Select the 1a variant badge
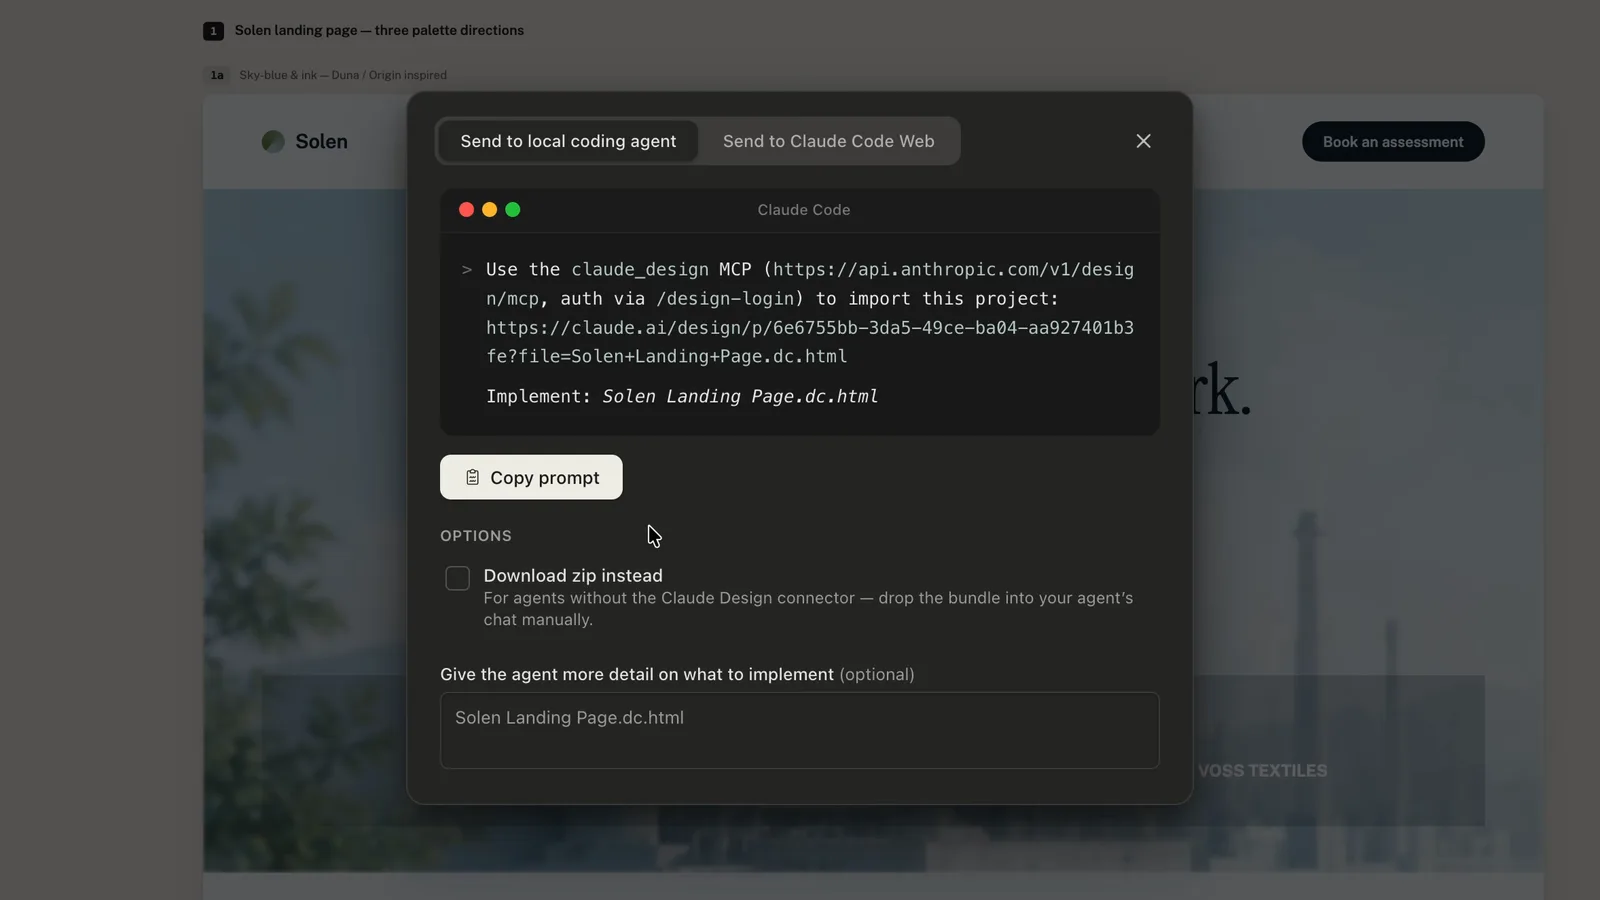 coord(217,75)
